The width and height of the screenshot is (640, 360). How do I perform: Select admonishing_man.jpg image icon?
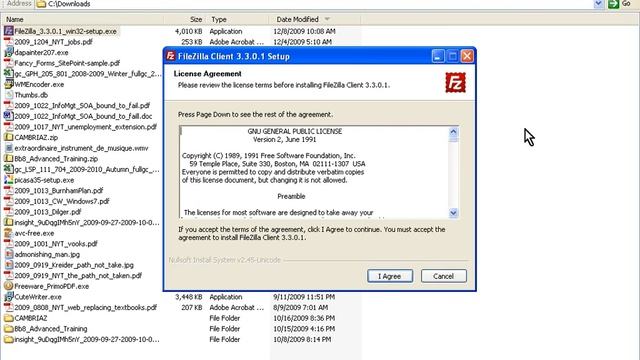pos(8,254)
